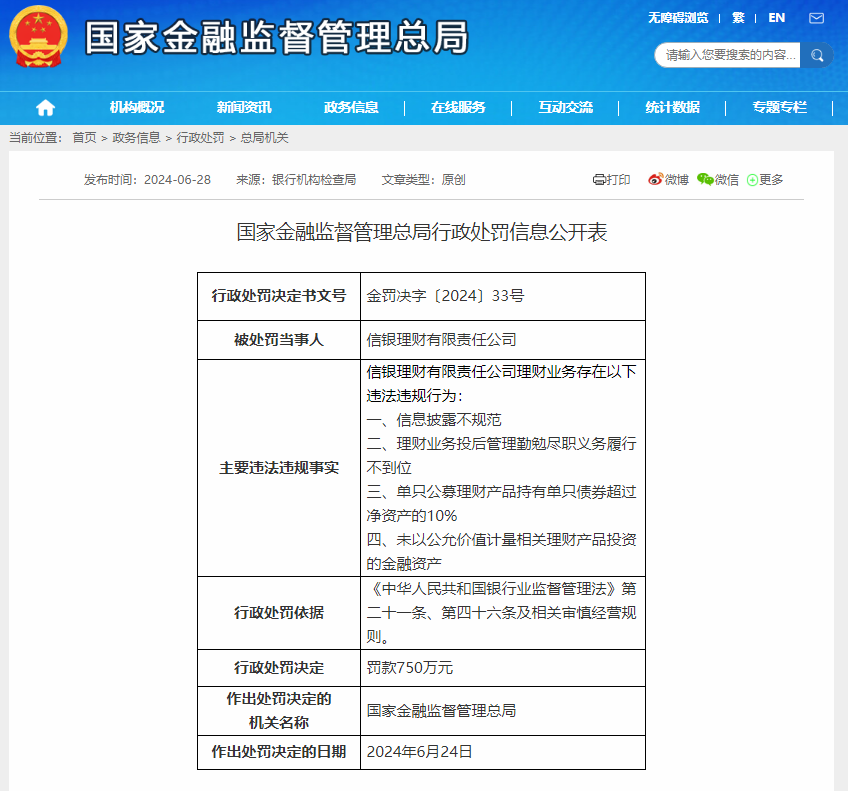Select the text 罚款750万元
Screen dimensions: 848x791
click(409, 668)
